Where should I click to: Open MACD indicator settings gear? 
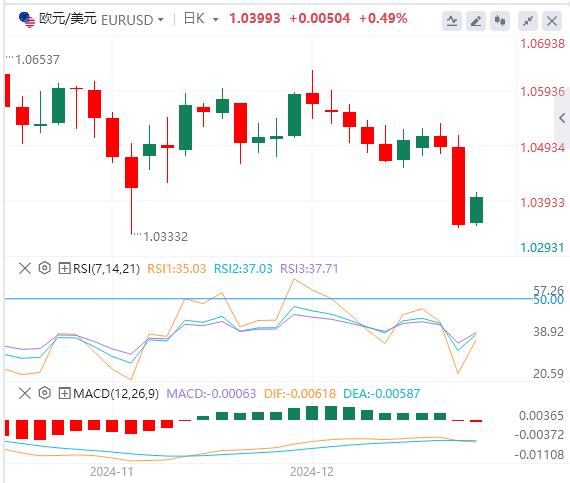[45, 393]
